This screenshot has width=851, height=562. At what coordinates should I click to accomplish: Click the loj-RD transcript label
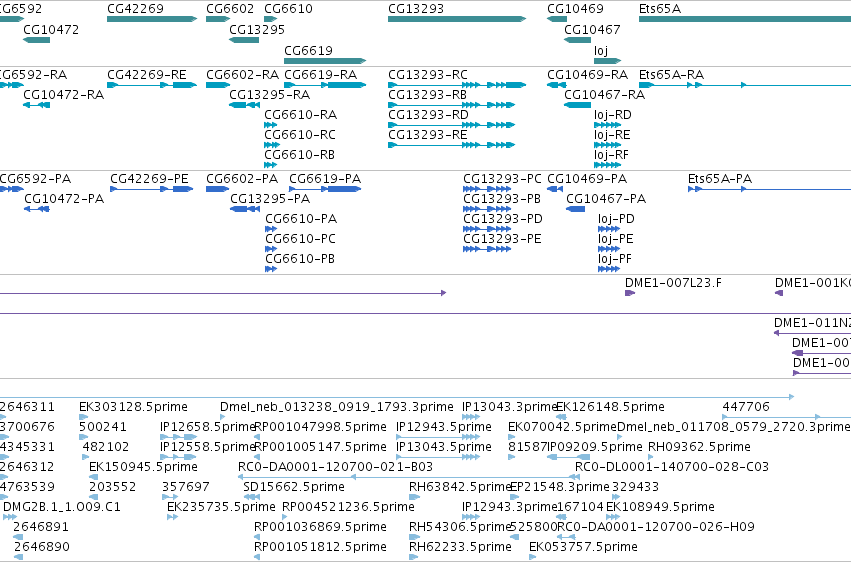[x=613, y=114]
